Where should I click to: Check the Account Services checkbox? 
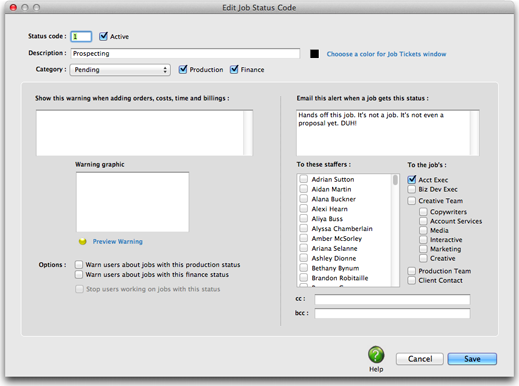[x=423, y=221]
